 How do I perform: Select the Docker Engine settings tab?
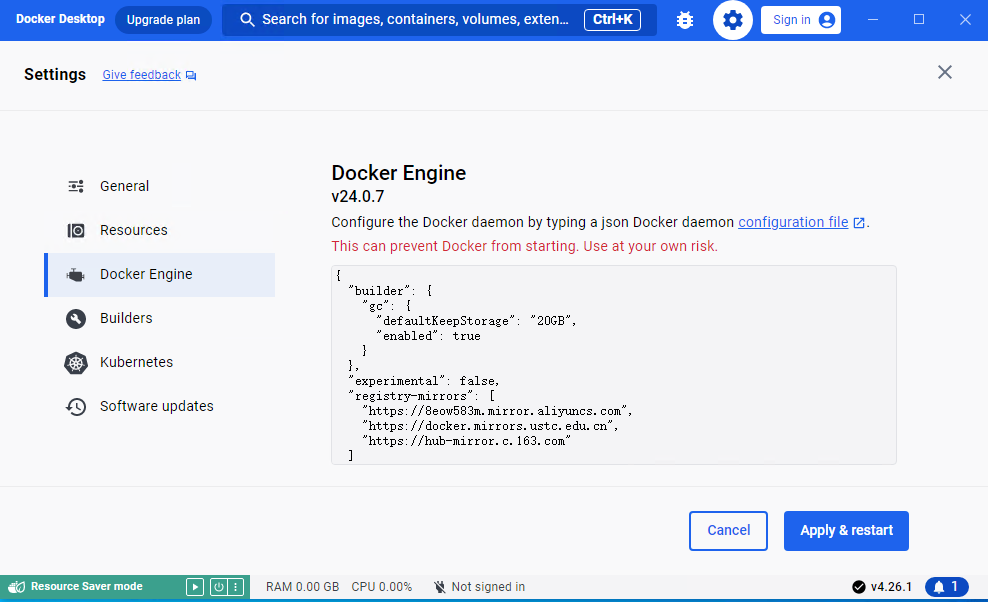click(x=159, y=275)
